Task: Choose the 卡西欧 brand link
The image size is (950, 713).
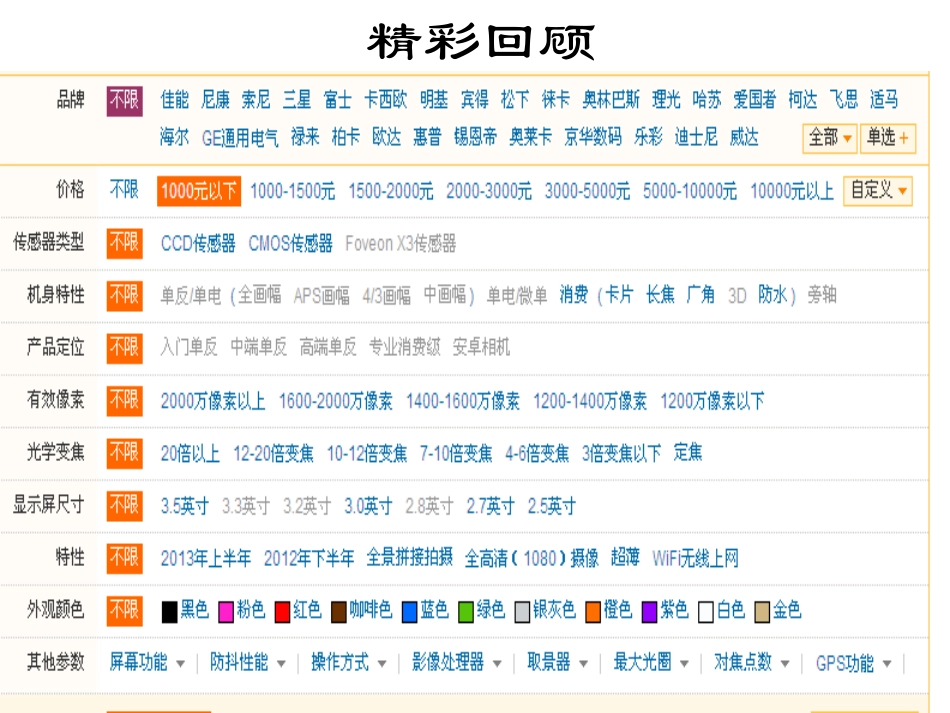Action: tap(386, 99)
